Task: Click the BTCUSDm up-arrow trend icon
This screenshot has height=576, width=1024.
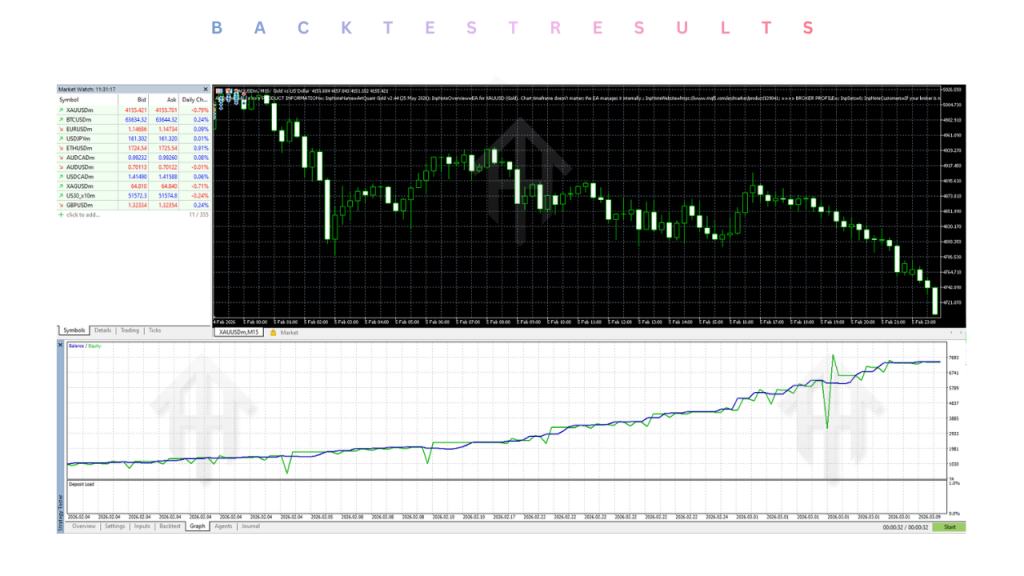Action: coord(61,120)
